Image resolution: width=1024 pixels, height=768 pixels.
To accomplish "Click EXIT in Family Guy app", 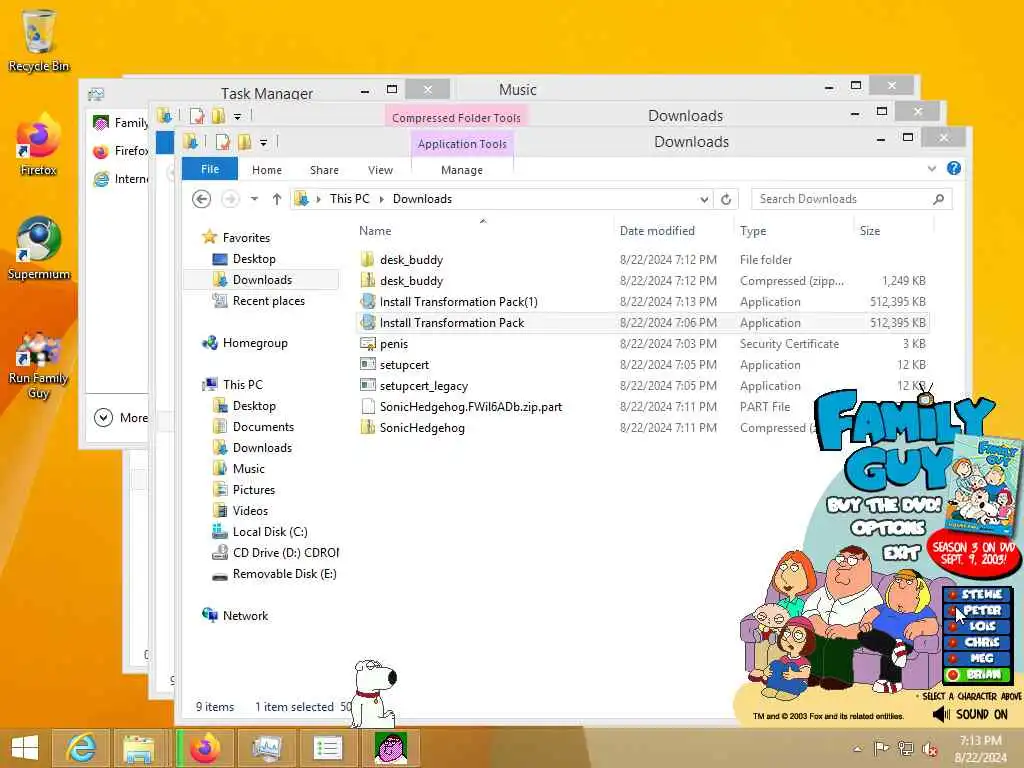I will tap(901, 553).
